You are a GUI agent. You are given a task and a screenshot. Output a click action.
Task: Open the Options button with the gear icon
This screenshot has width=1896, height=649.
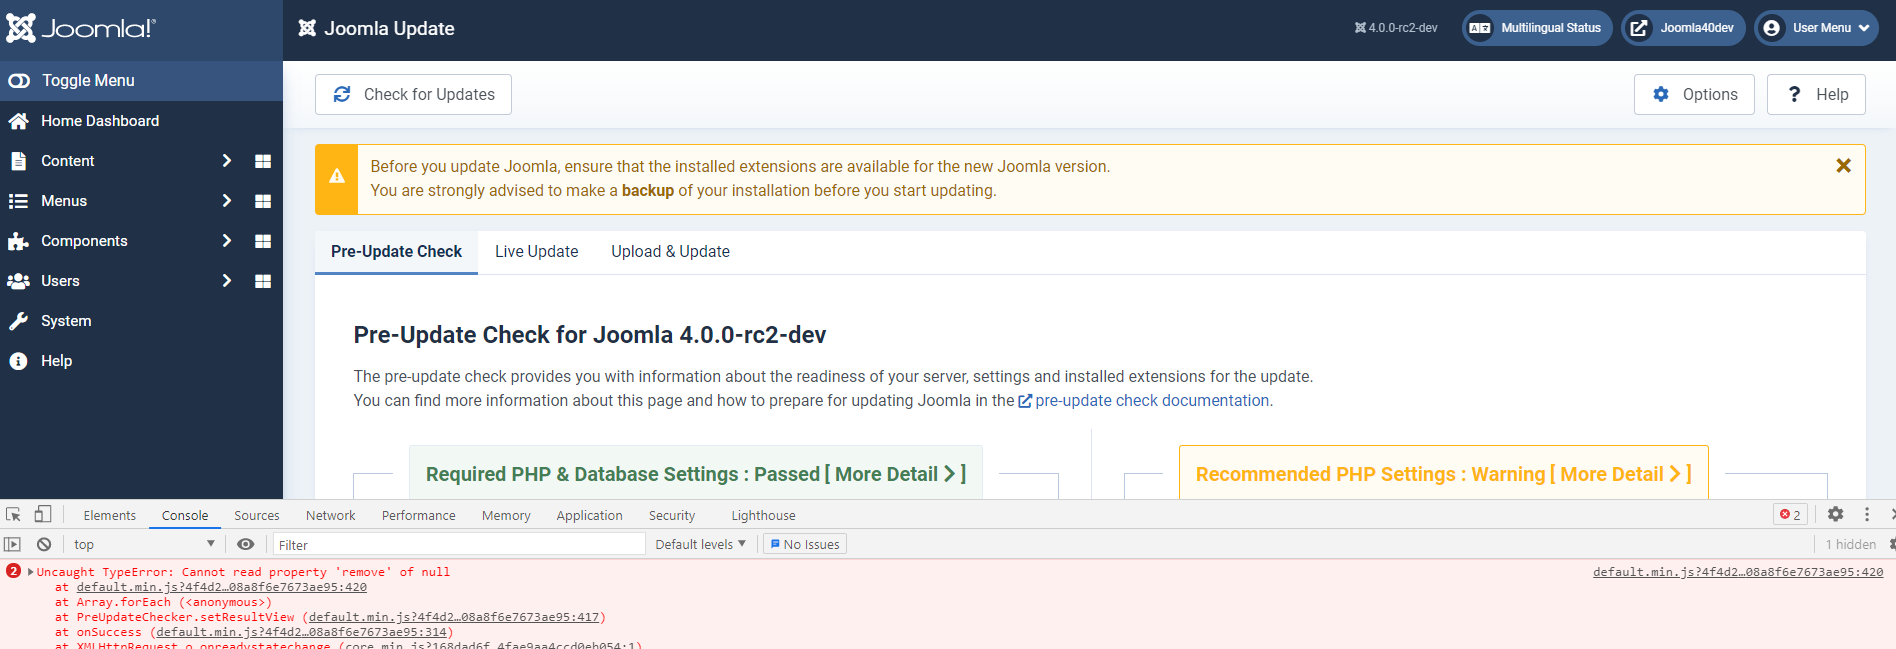click(1694, 94)
